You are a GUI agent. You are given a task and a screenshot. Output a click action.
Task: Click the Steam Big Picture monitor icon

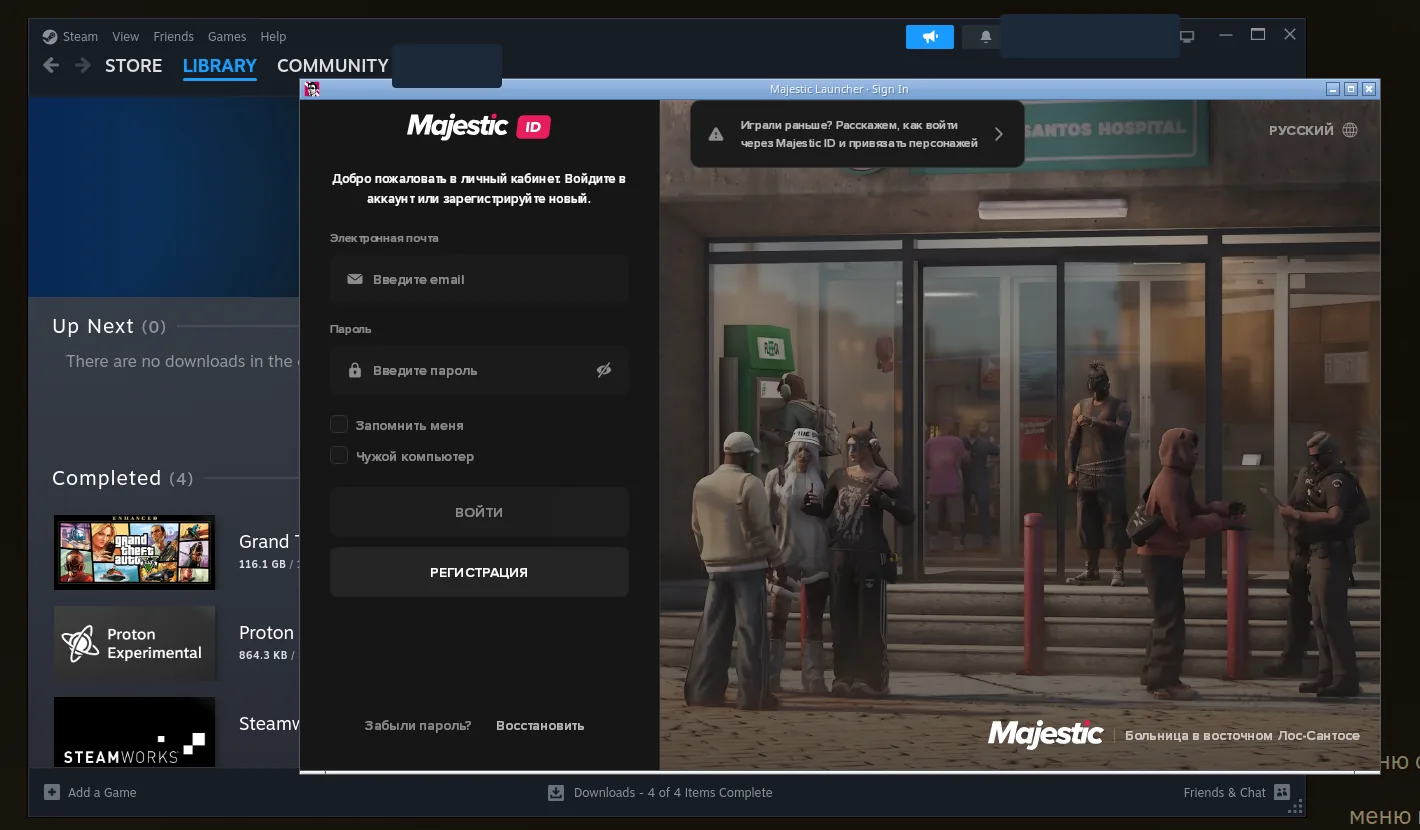[1187, 37]
